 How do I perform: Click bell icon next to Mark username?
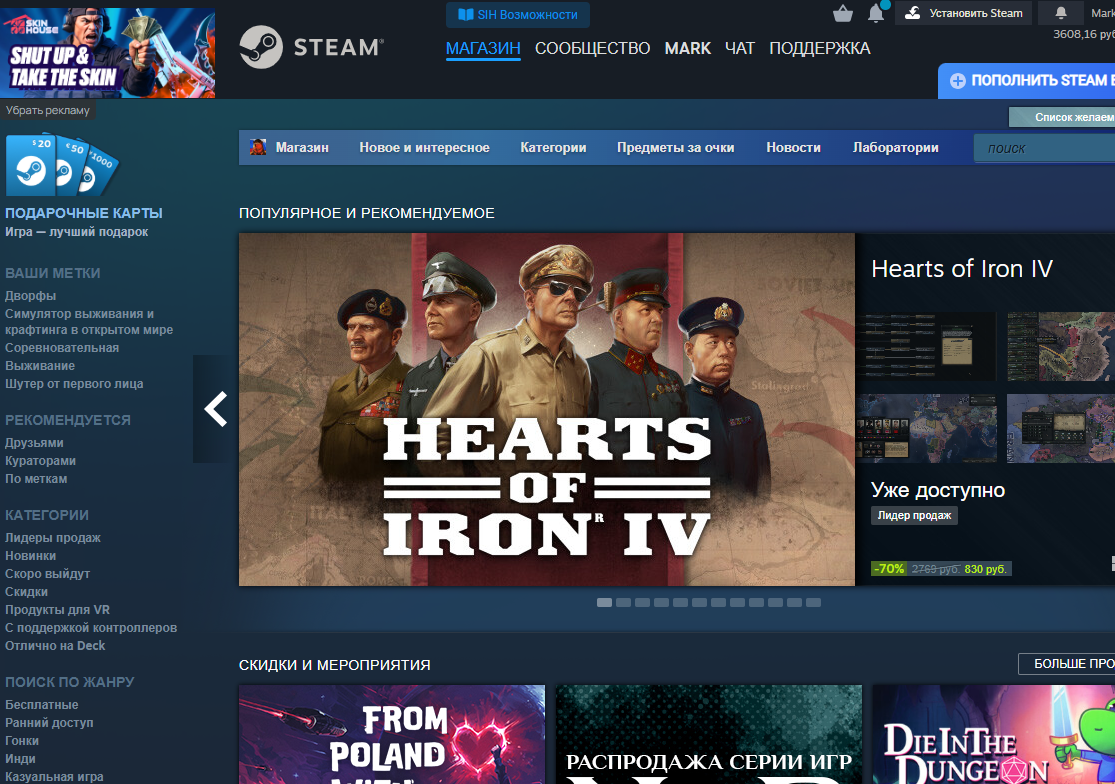(x=1060, y=13)
